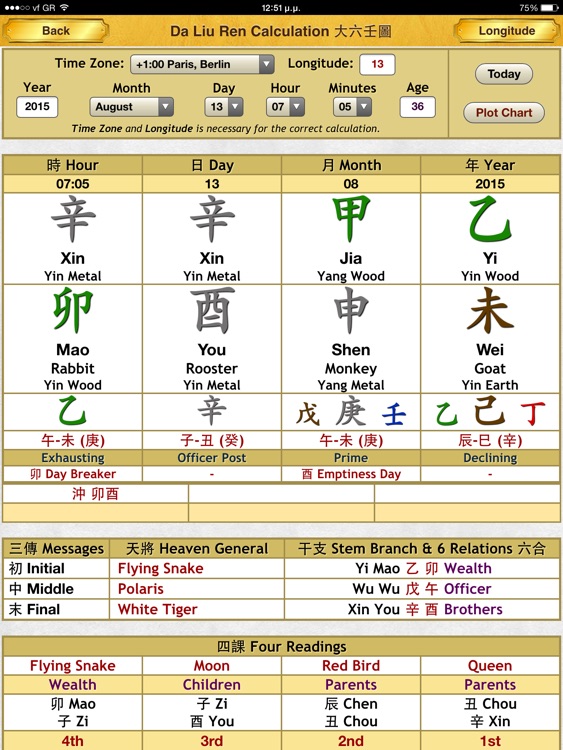Viewport: 563px width, 750px height.
Task: Click the Yi Mao 乙卯 Wealth cell
Action: (422, 568)
